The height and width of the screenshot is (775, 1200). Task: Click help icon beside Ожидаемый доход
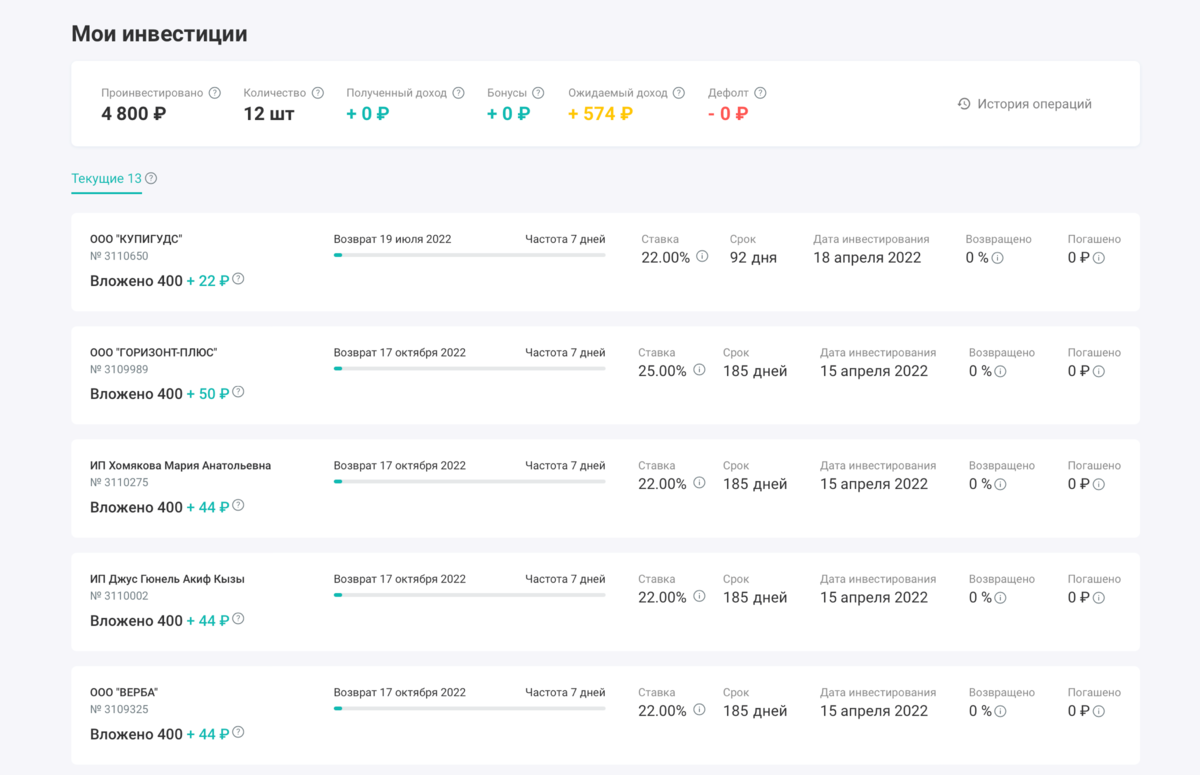pyautogui.click(x=679, y=93)
